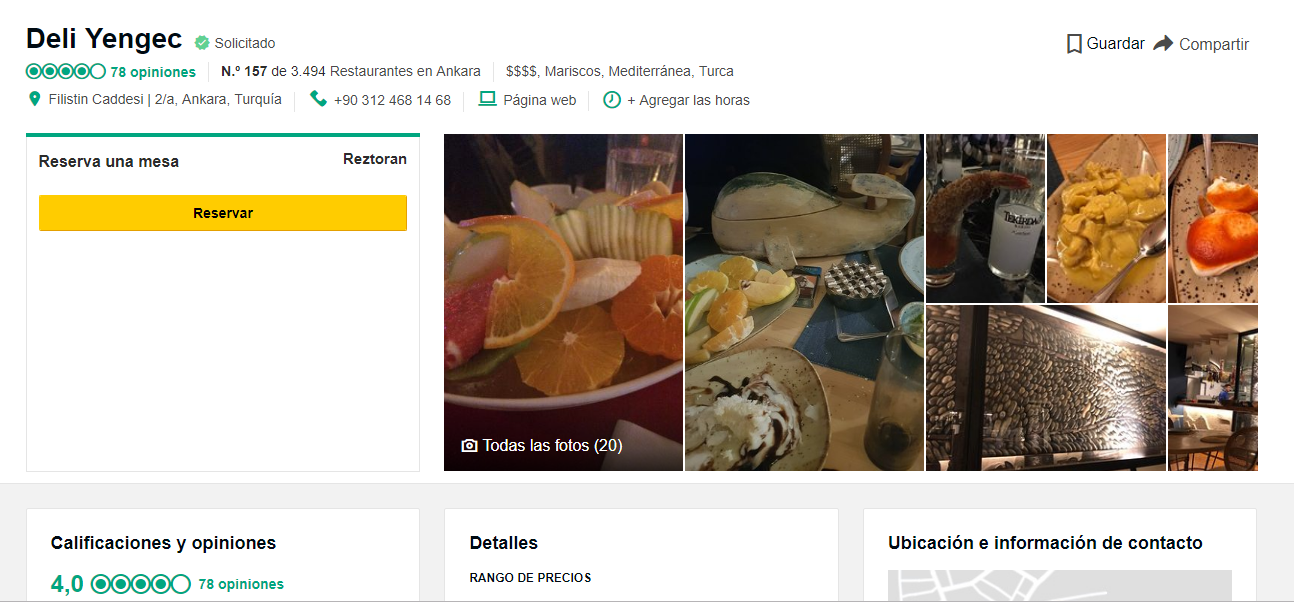The height and width of the screenshot is (606, 1294).
Task: Click the phone icon beside the number
Action: 318,99
